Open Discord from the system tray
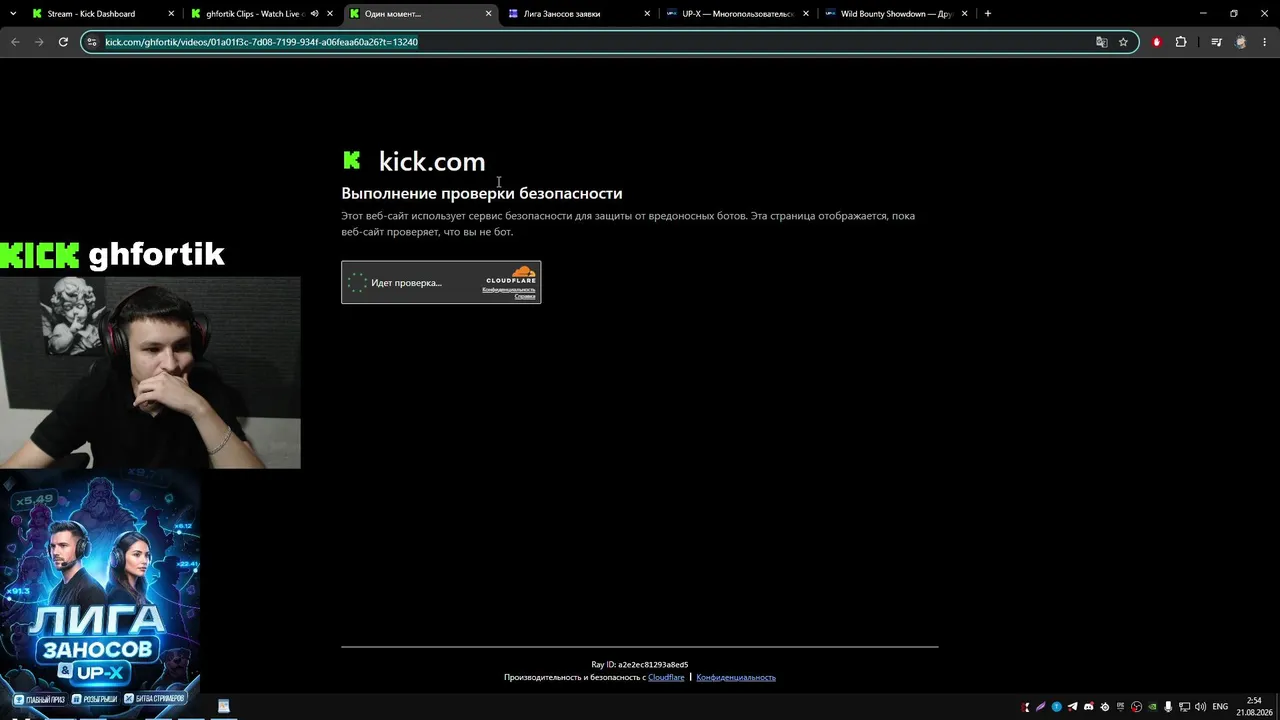Image resolution: width=1280 pixels, height=720 pixels. [1089, 707]
